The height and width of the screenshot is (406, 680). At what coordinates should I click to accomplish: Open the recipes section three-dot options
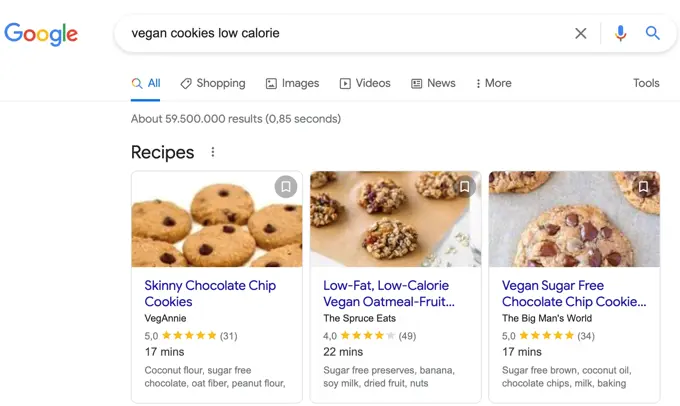[x=212, y=152]
